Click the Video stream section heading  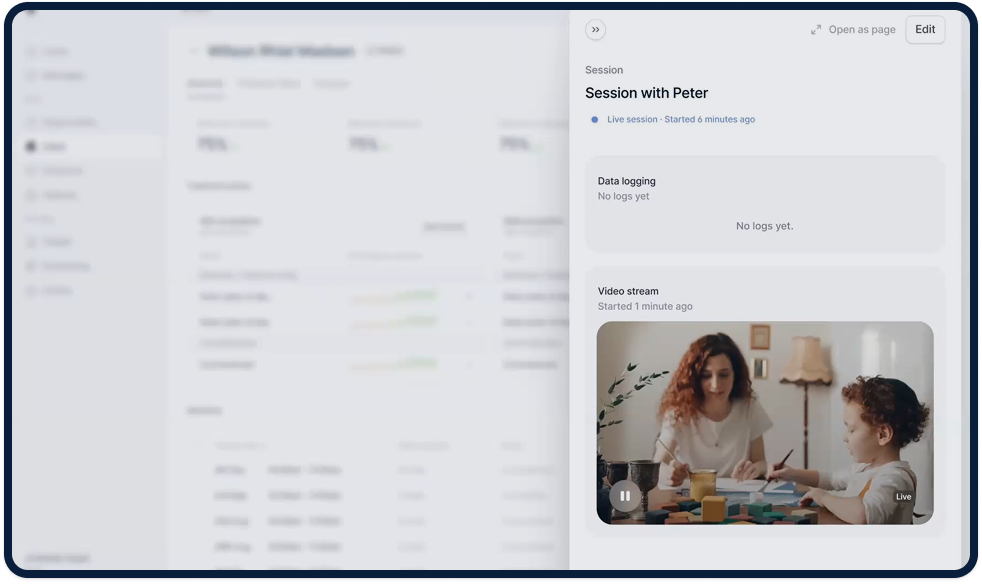coord(628,291)
